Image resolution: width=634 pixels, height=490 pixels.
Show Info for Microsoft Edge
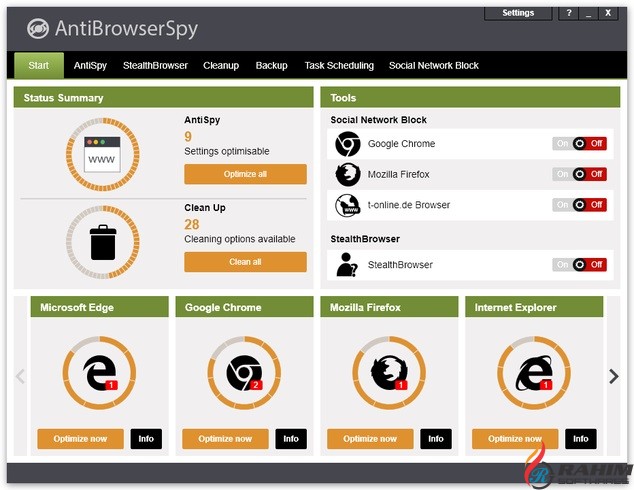pyautogui.click(x=146, y=439)
